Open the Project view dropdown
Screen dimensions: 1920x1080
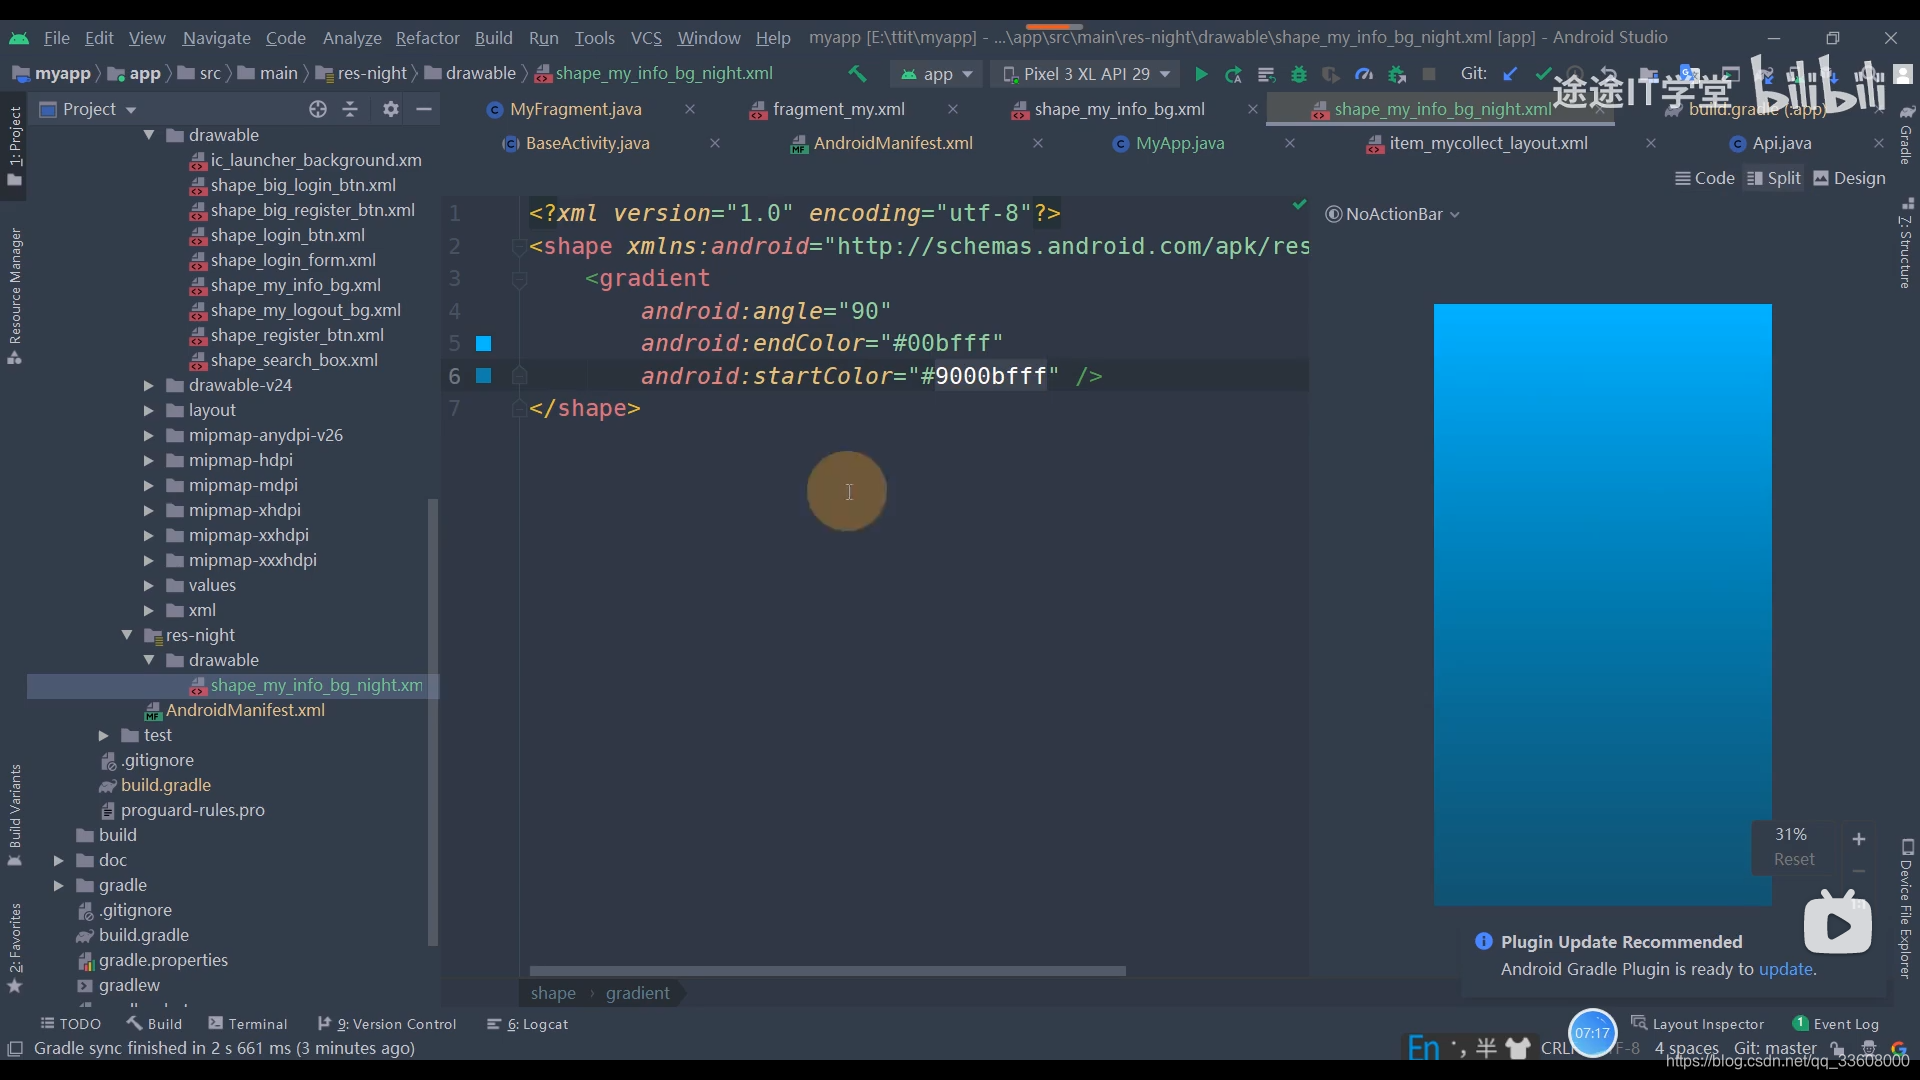tap(88, 109)
